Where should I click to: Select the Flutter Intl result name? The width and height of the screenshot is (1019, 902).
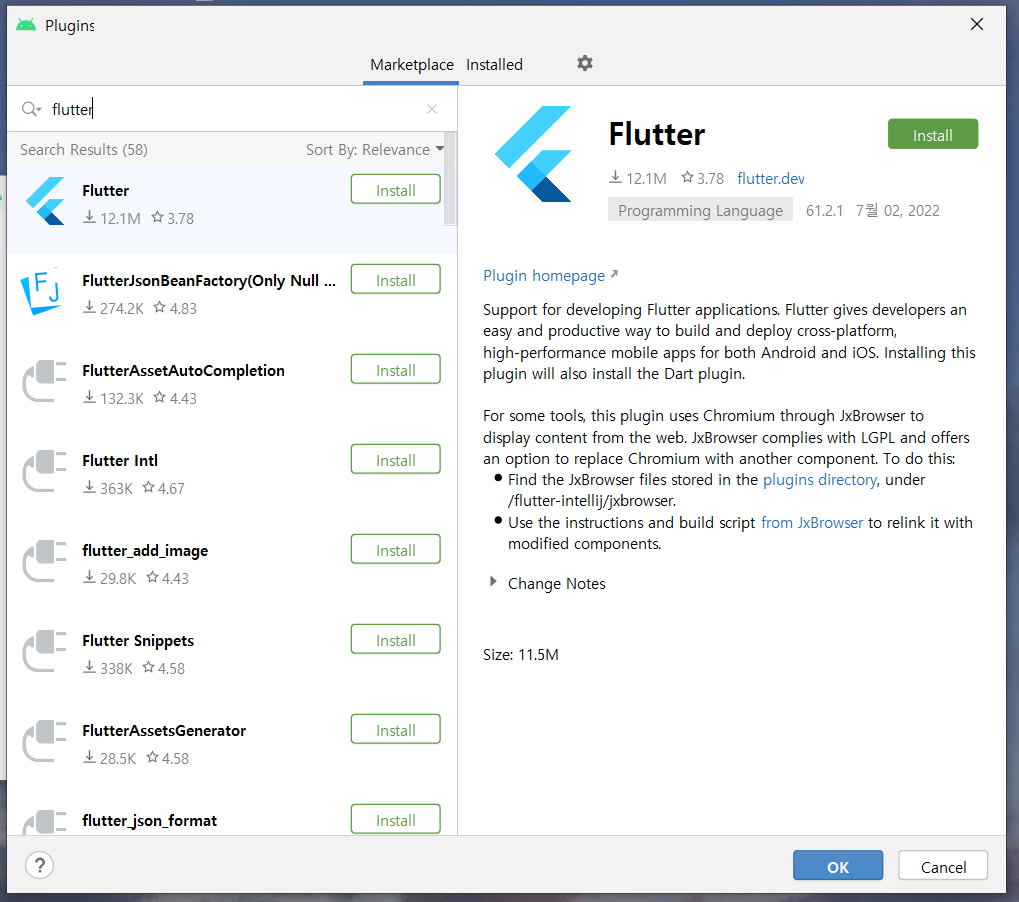(x=120, y=461)
